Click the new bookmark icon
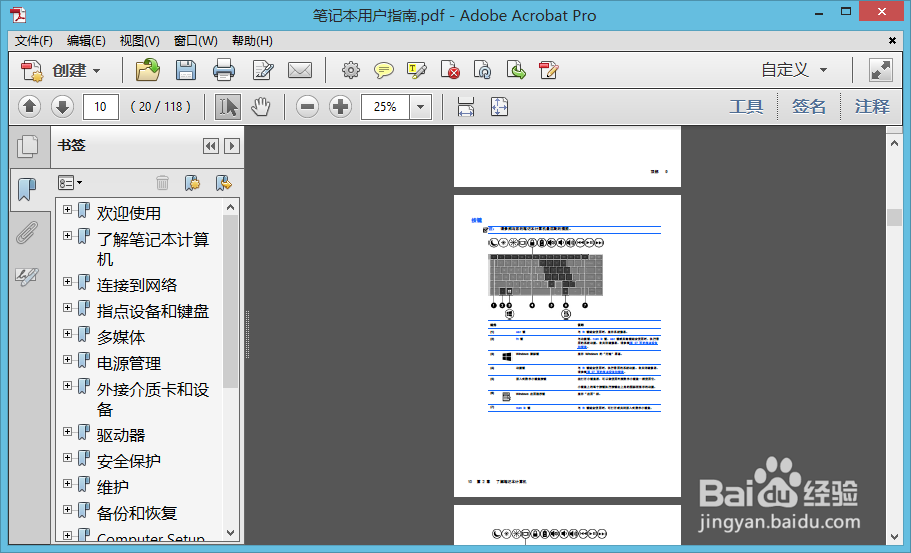Image resolution: width=911 pixels, height=553 pixels. point(192,183)
